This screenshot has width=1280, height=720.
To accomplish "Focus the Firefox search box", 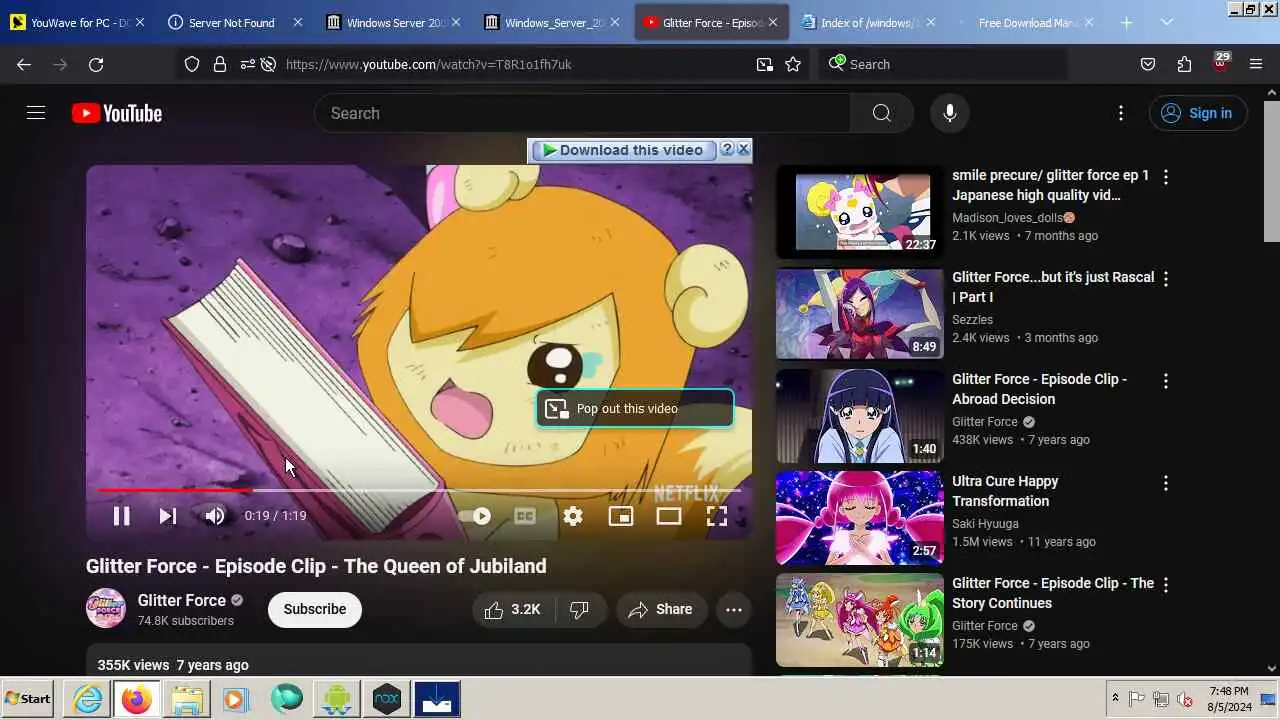I will [x=942, y=64].
